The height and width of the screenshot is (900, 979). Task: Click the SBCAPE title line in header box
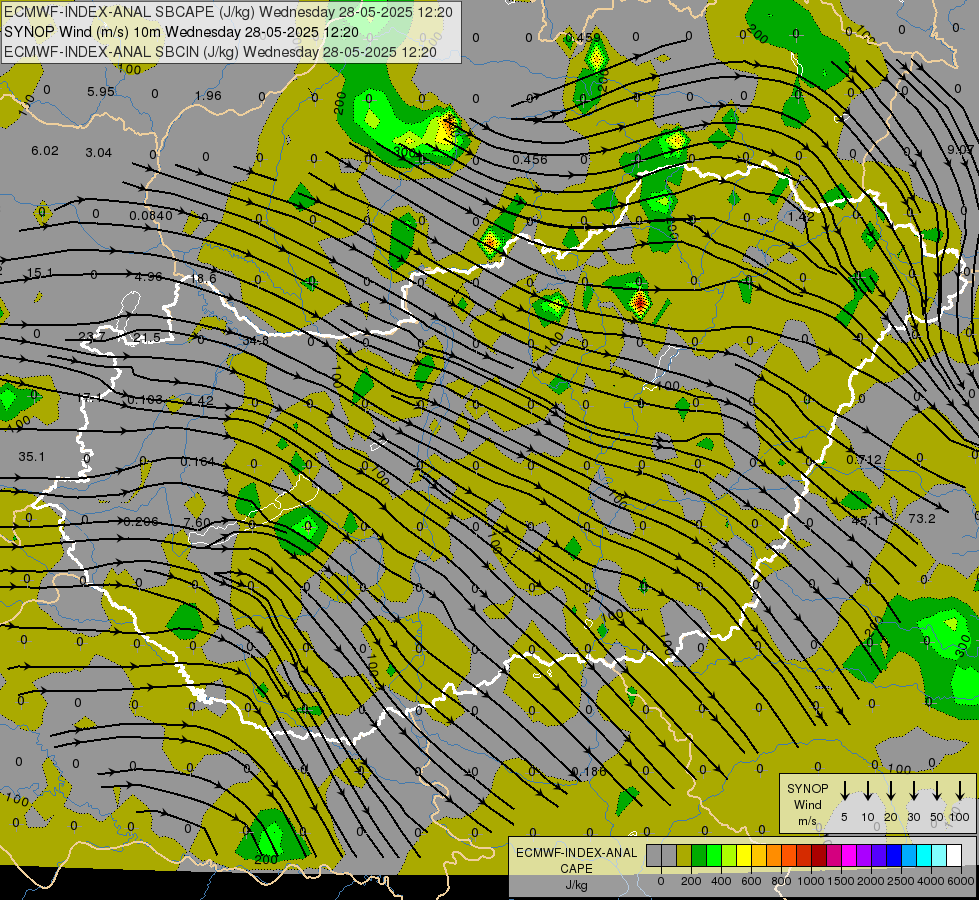(x=228, y=12)
